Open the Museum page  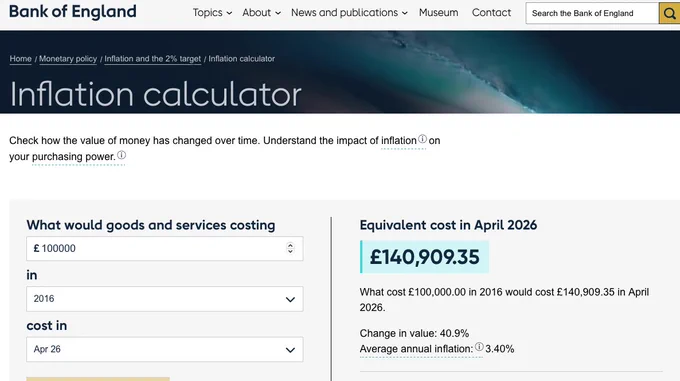tap(438, 13)
